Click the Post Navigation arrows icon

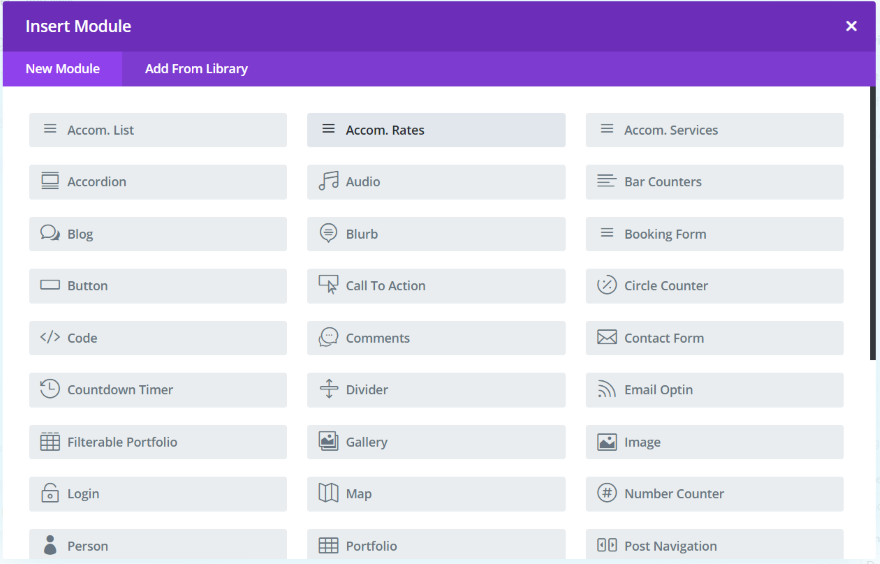click(x=607, y=545)
